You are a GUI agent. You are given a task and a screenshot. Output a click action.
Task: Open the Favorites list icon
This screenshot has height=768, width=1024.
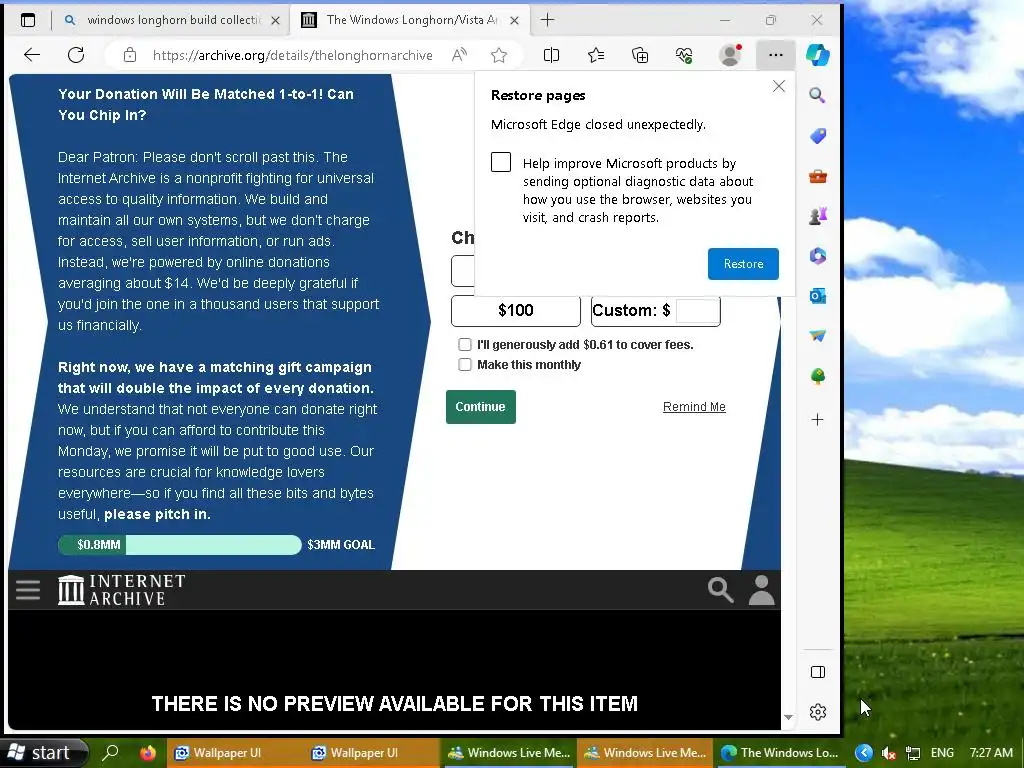[x=596, y=56]
